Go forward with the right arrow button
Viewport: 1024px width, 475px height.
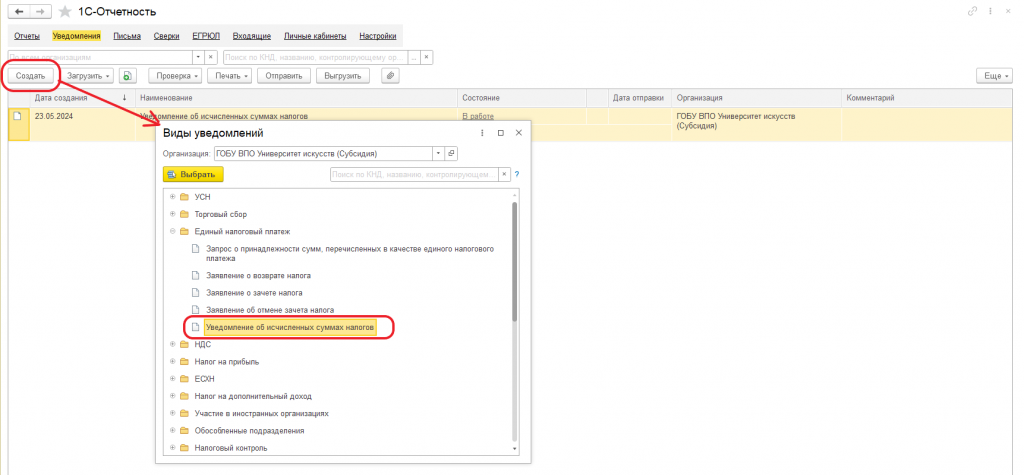40,12
